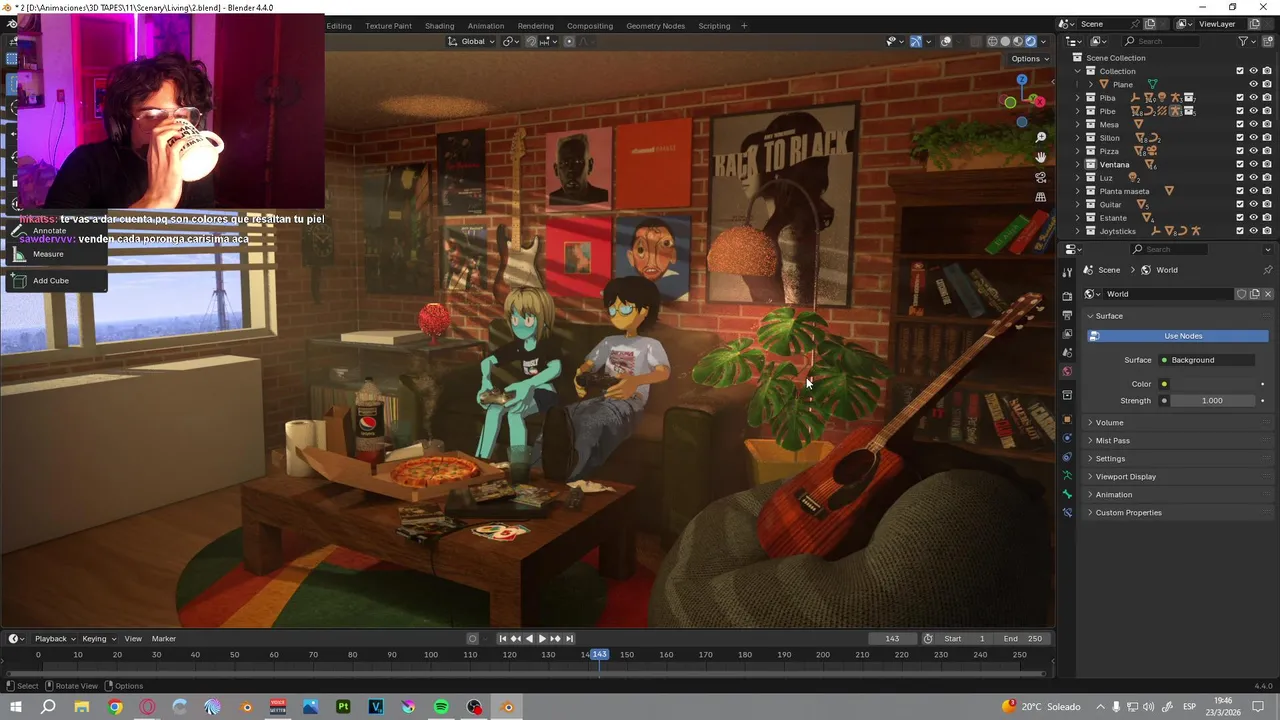Select wireframe viewport shading
Image resolution: width=1280 pixels, height=720 pixels.
[992, 41]
